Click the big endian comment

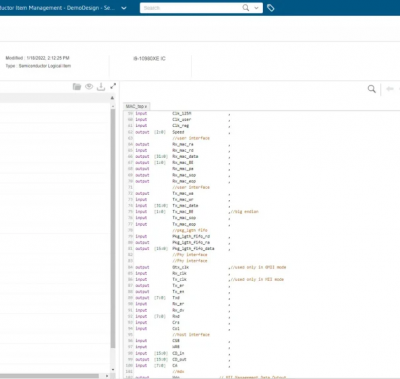coord(245,212)
